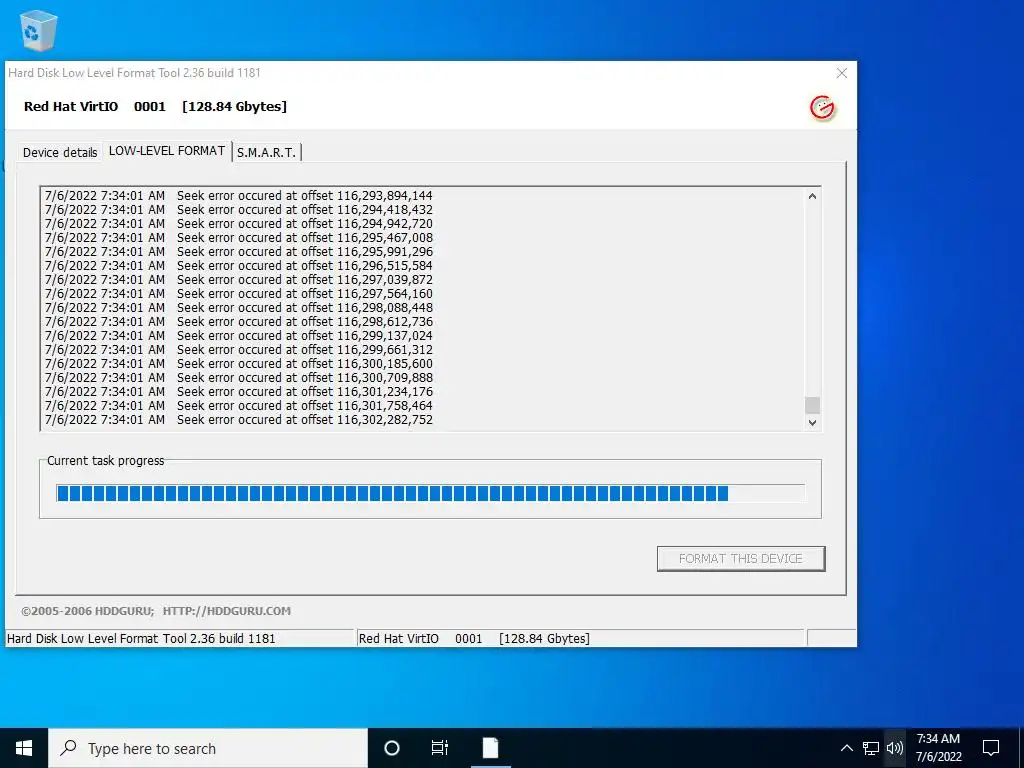This screenshot has height=768, width=1024.
Task: Show hidden system tray icons
Action: point(846,748)
